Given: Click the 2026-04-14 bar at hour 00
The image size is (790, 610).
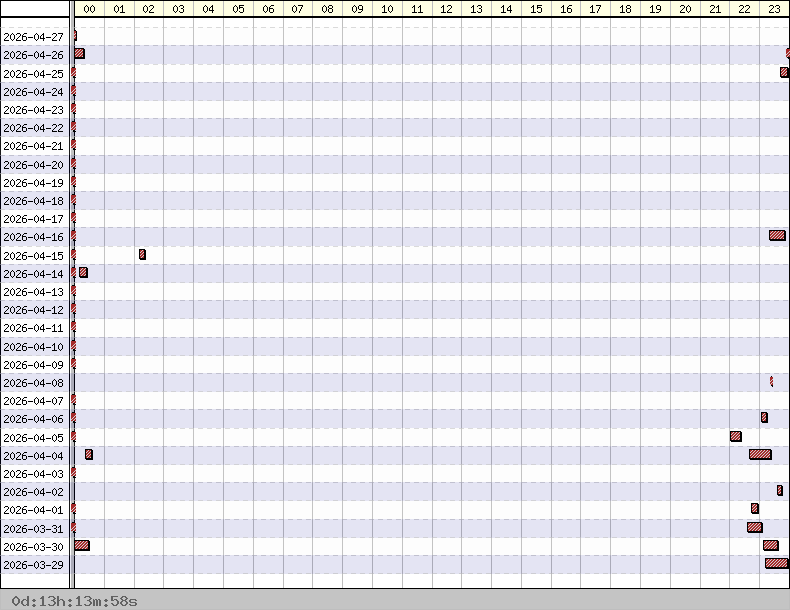Looking at the screenshot, I should (83, 272).
